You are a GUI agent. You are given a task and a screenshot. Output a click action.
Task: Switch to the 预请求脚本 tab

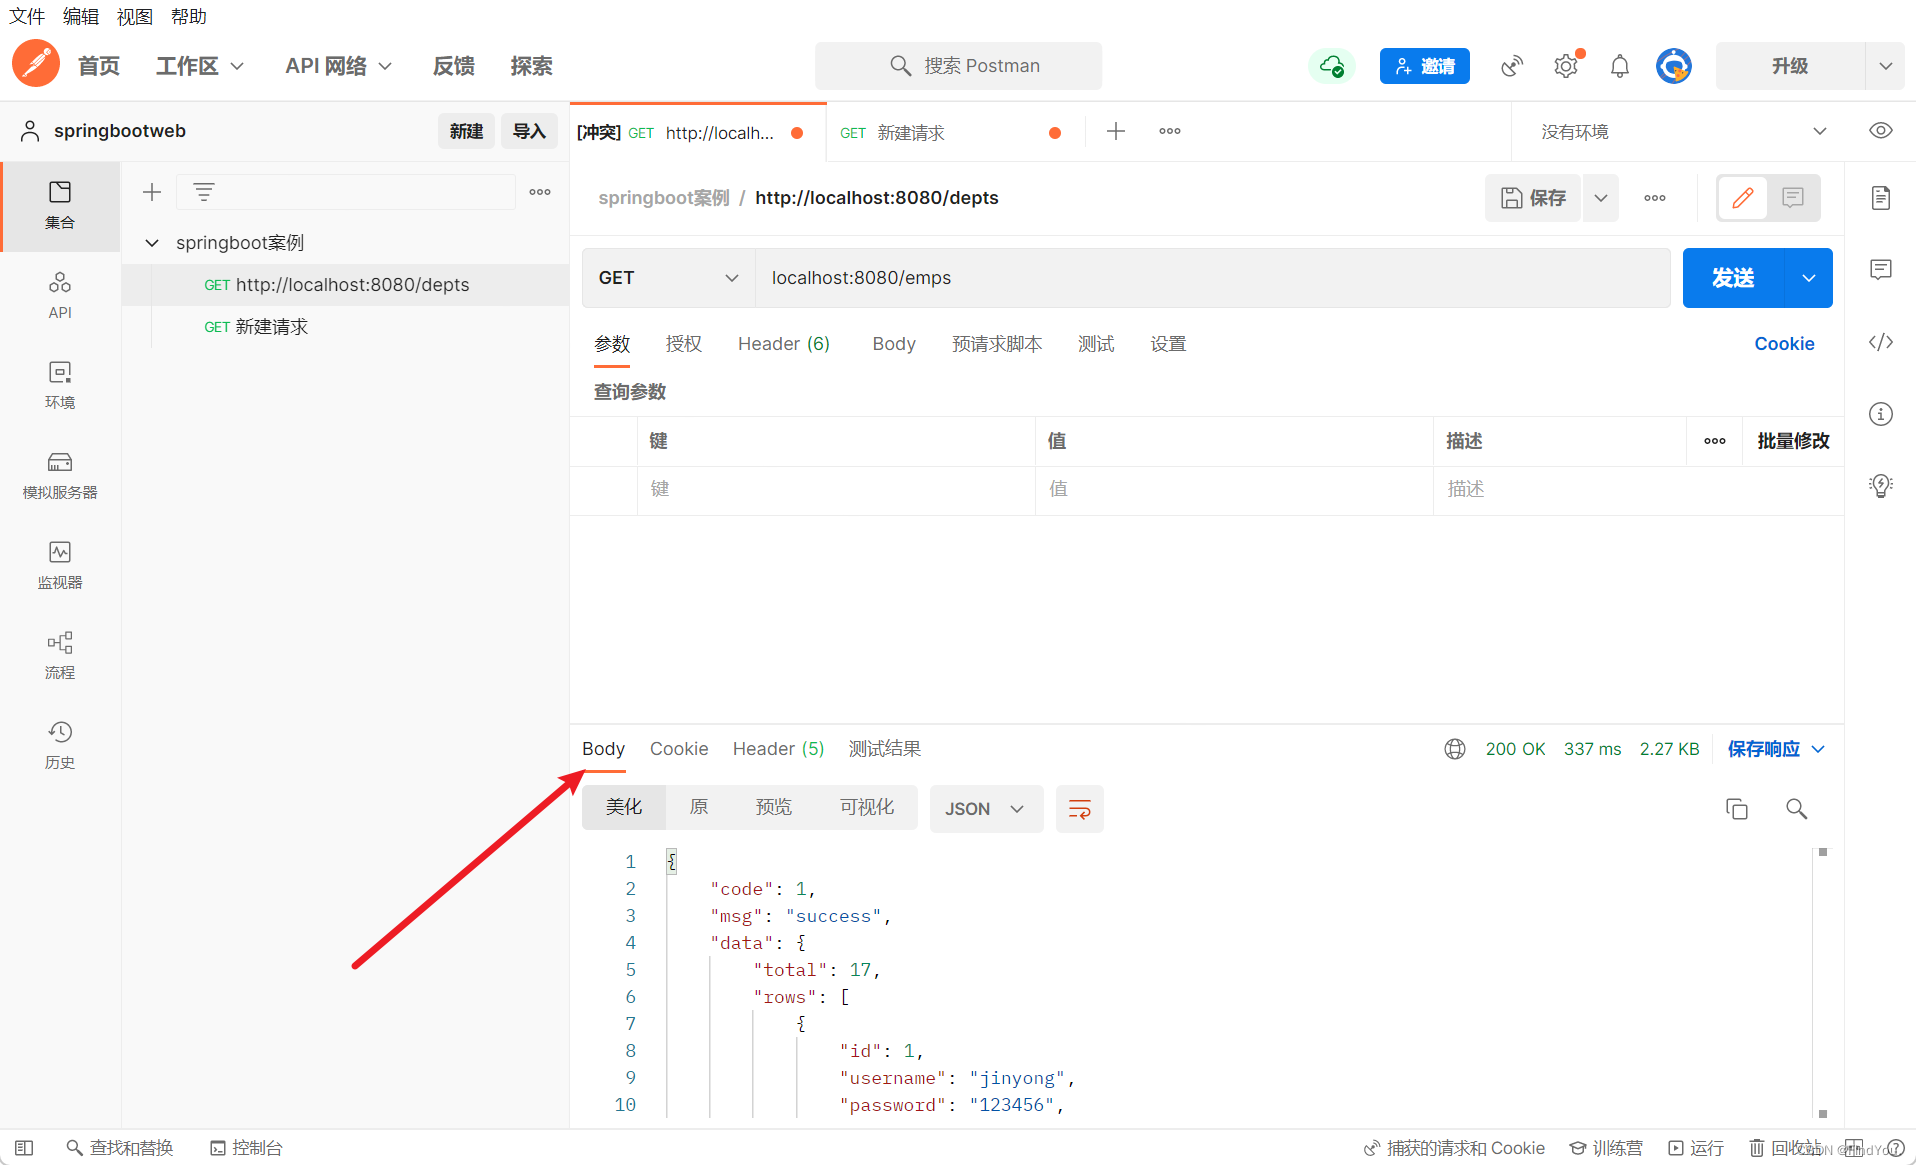997,344
